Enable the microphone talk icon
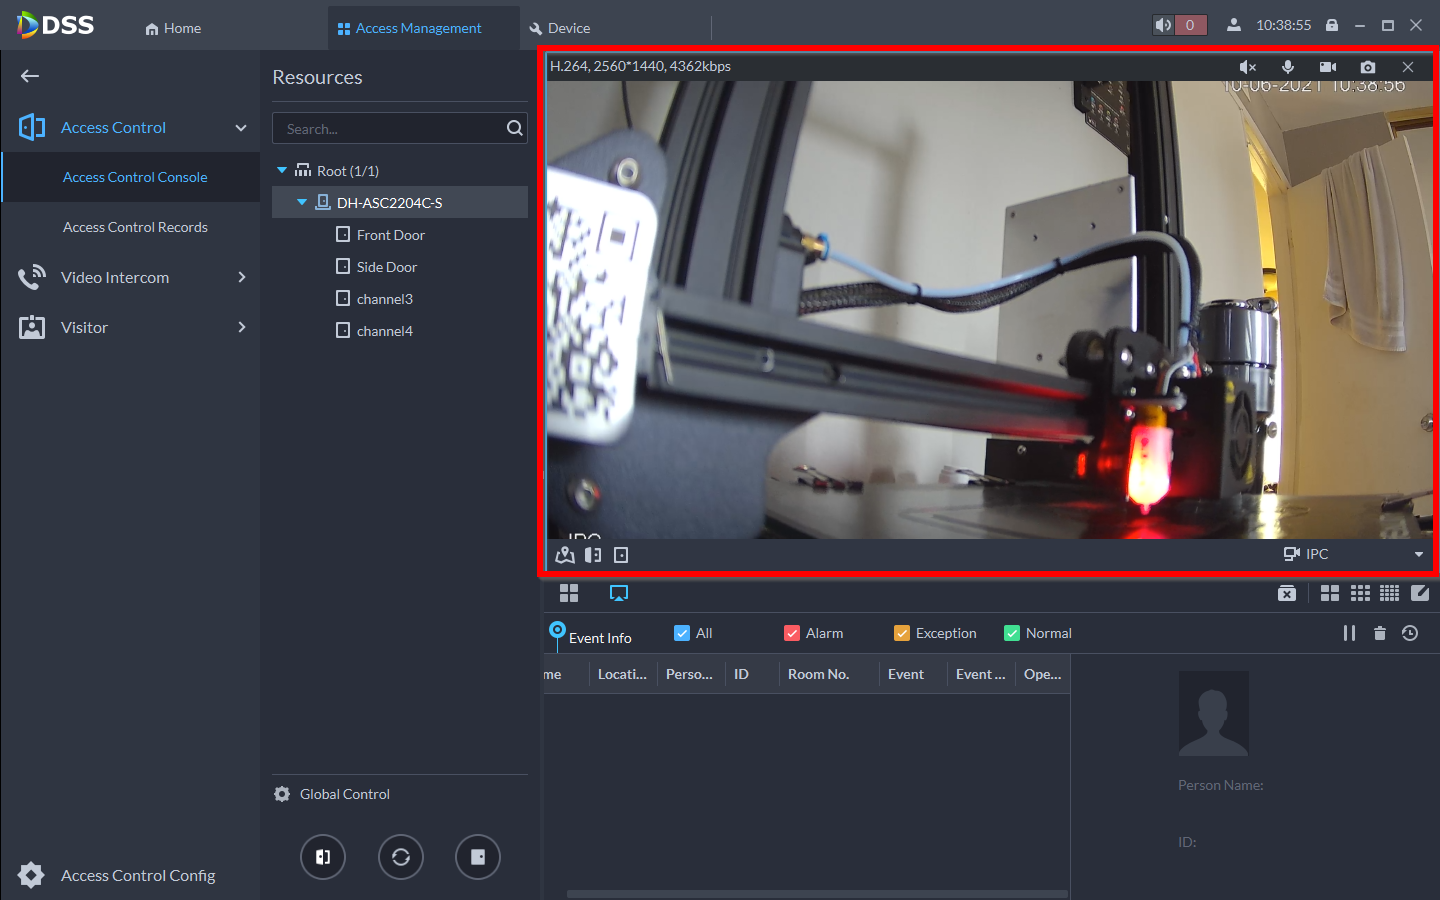Viewport: 1440px width, 900px height. [1287, 67]
